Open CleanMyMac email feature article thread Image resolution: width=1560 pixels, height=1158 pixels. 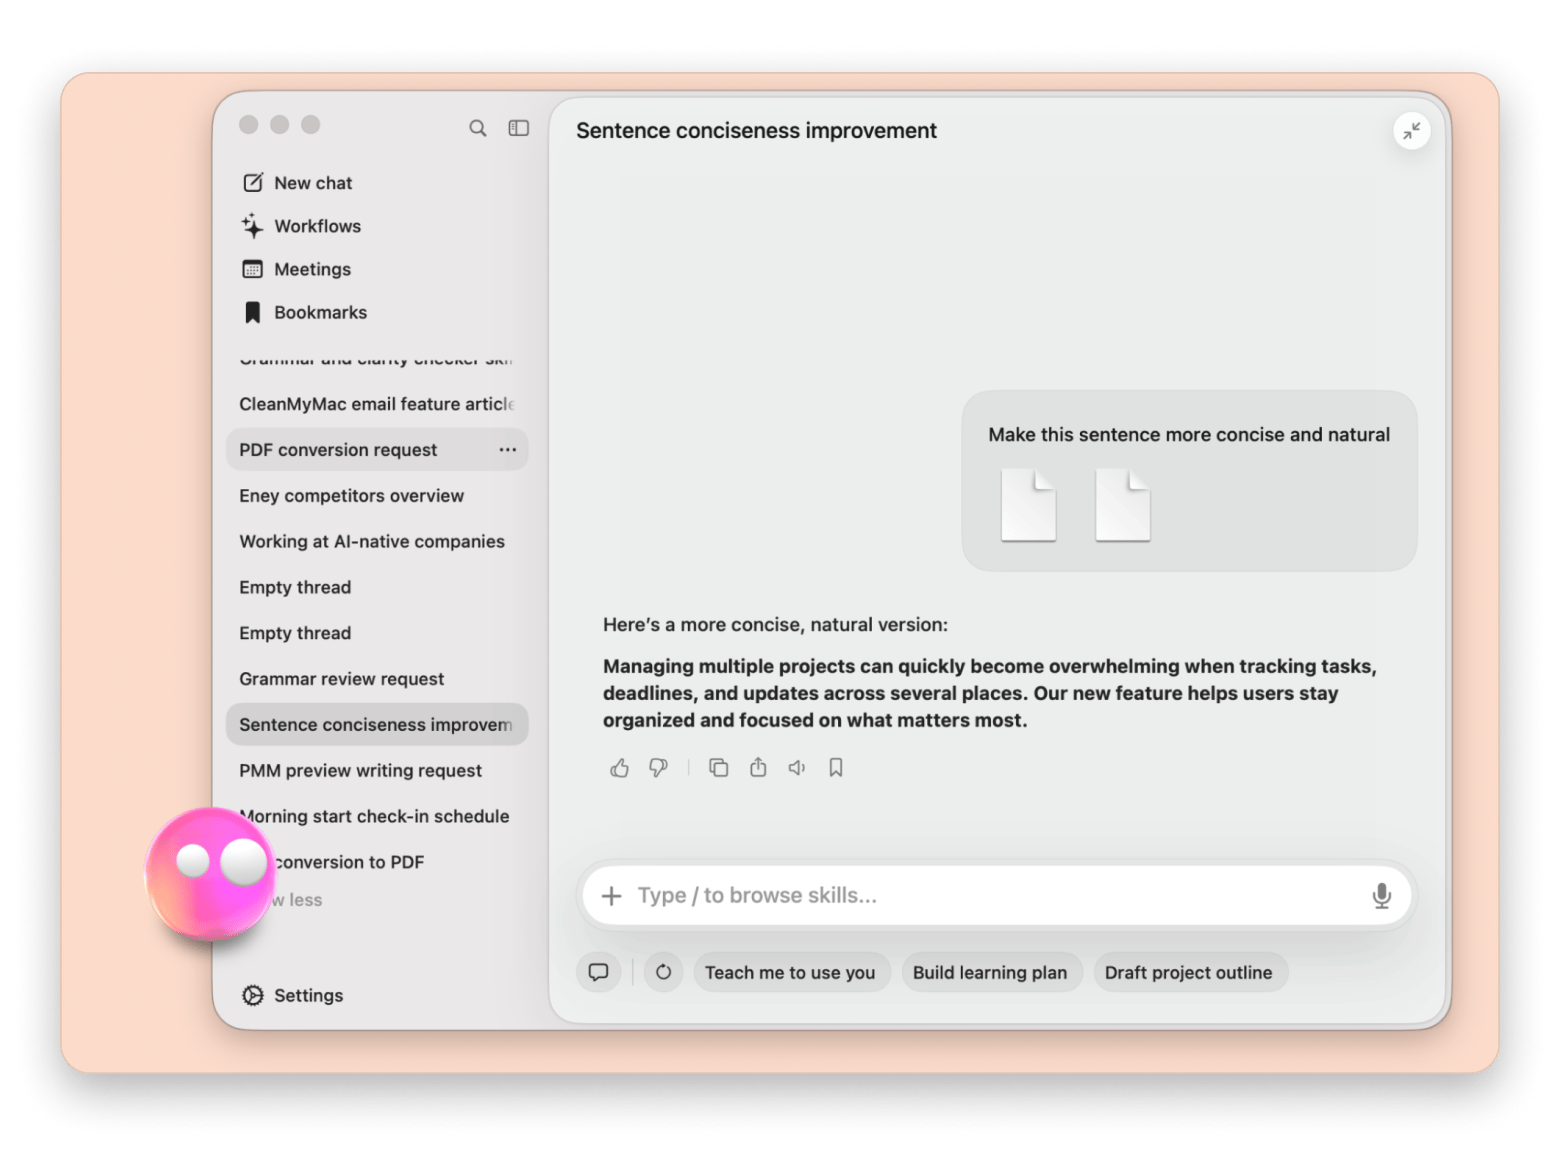tap(377, 404)
